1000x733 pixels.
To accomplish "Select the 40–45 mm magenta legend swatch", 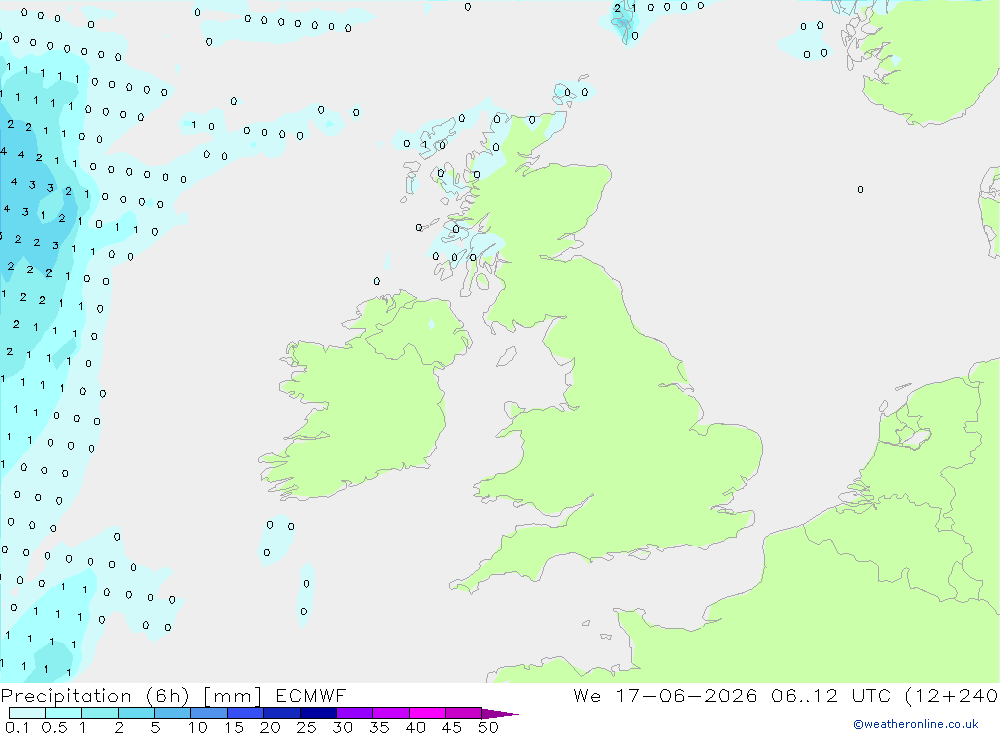I will point(427,713).
